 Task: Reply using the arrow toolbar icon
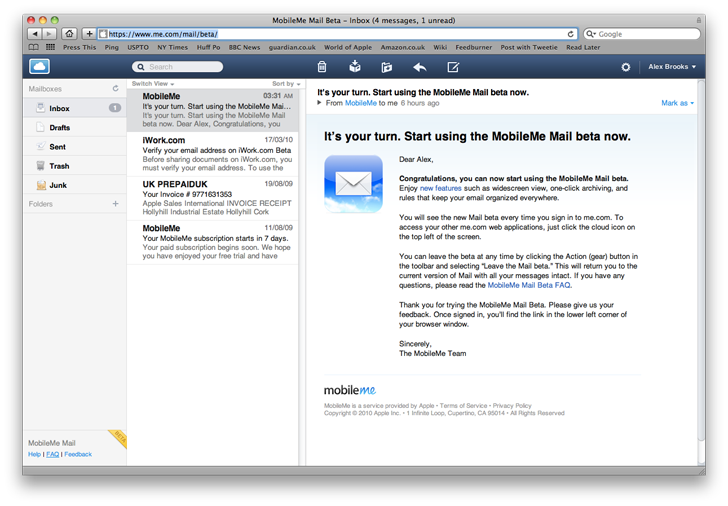[420, 67]
